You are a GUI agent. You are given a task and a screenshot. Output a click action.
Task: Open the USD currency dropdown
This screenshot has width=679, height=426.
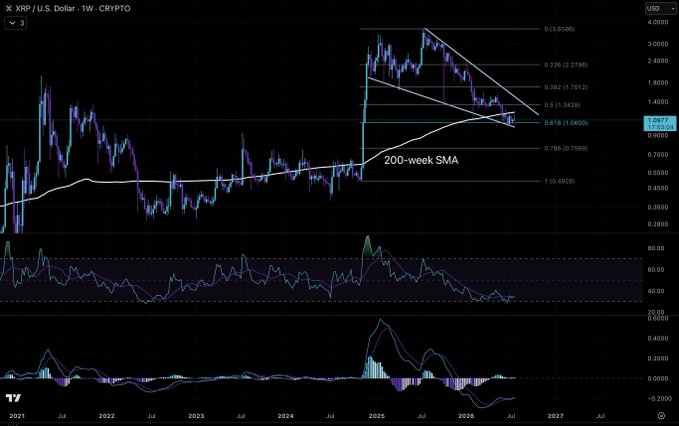[661, 8]
